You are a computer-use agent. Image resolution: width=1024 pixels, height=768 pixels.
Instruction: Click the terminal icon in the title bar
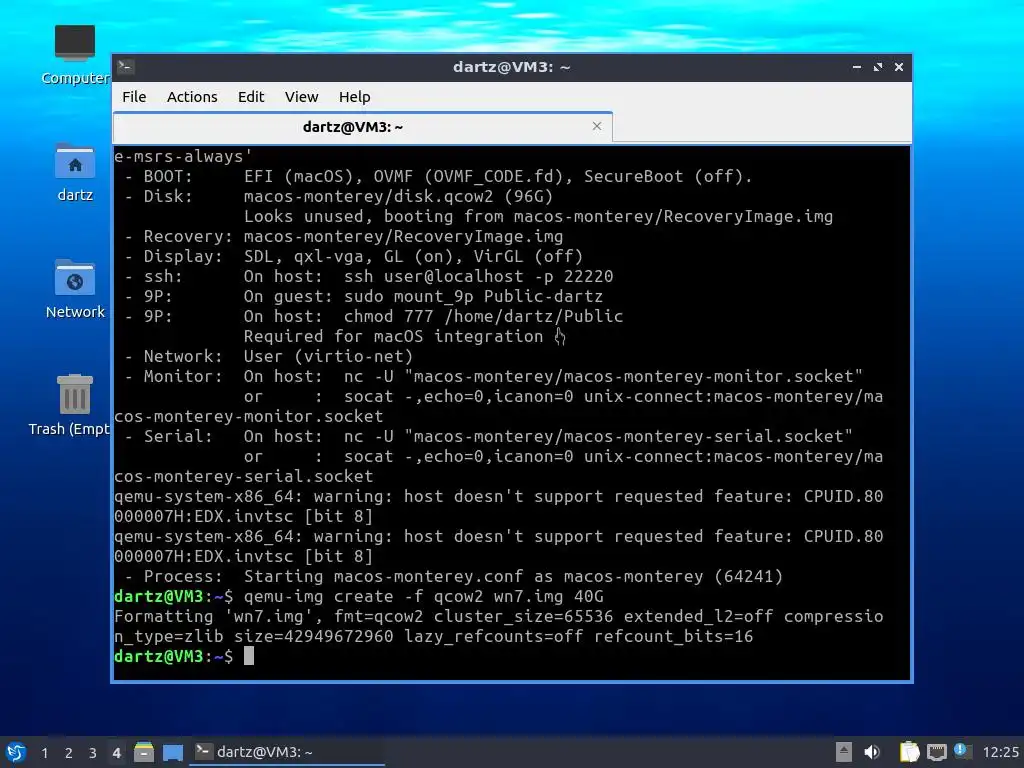pos(126,67)
